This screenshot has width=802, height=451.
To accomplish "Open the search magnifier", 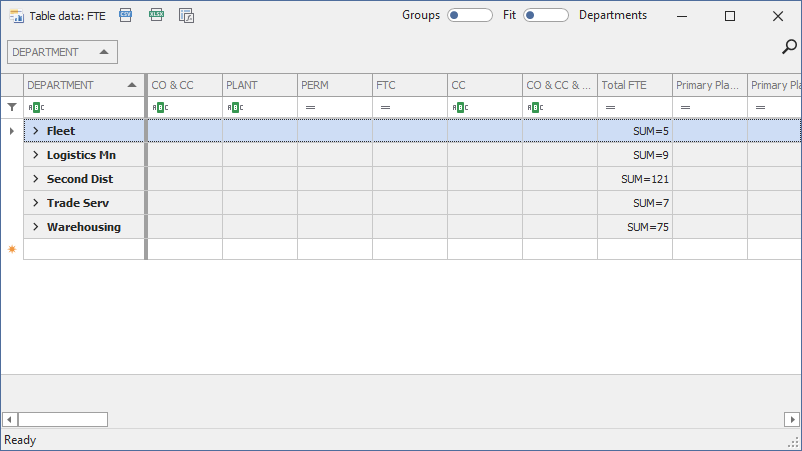I will click(789, 47).
